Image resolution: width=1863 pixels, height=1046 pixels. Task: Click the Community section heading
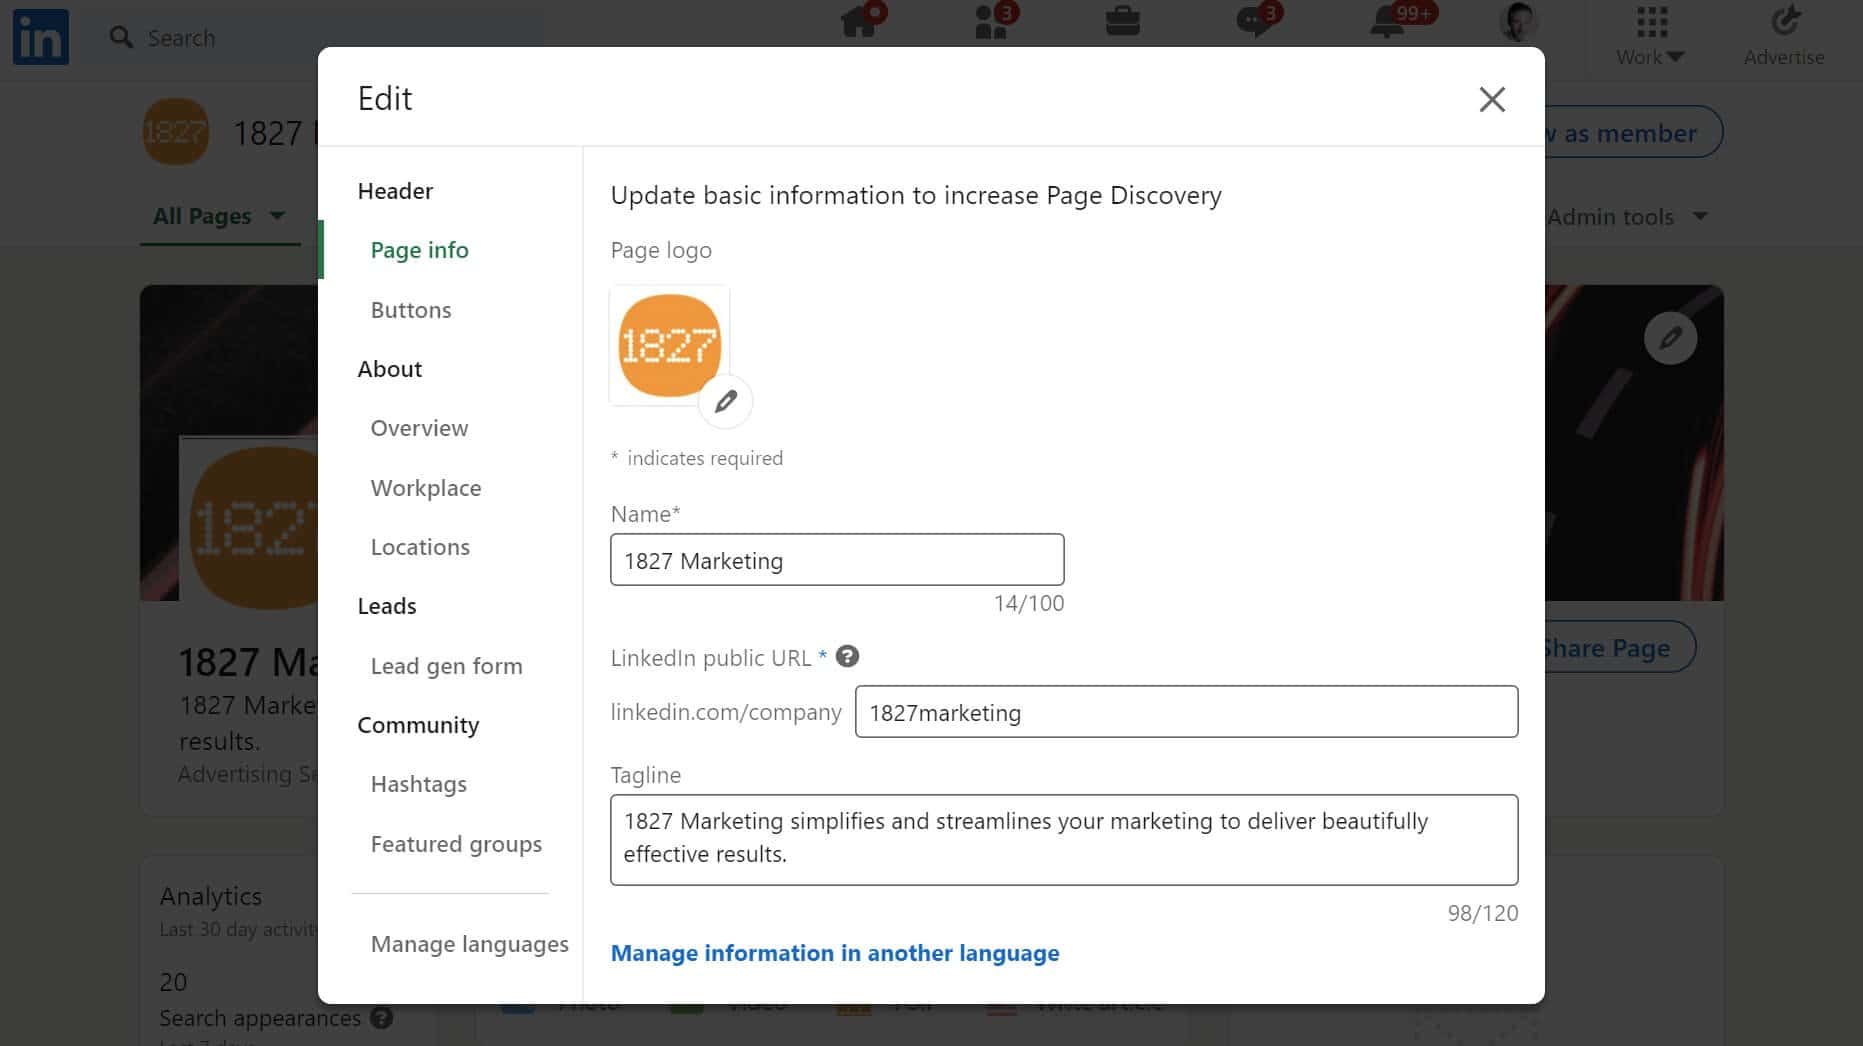coord(418,725)
